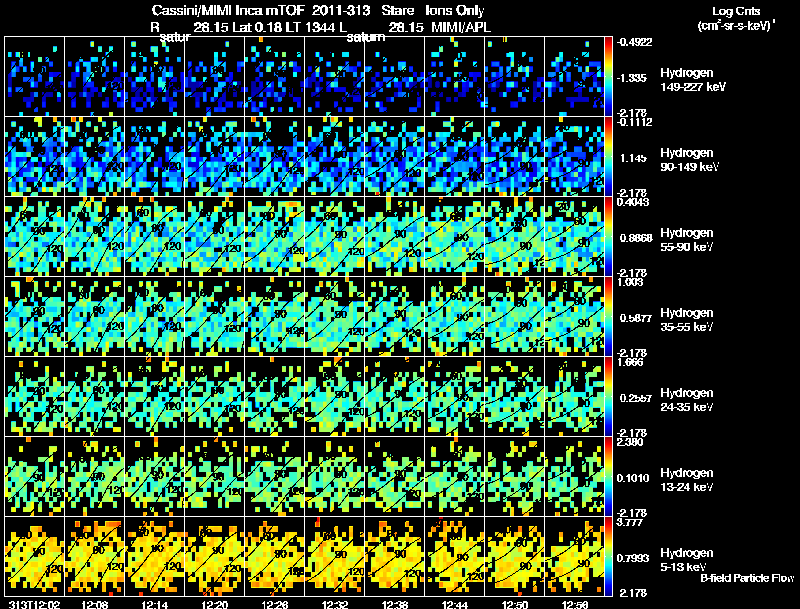Click the 12:26 time axis label
800x609 pixels.
point(274,604)
